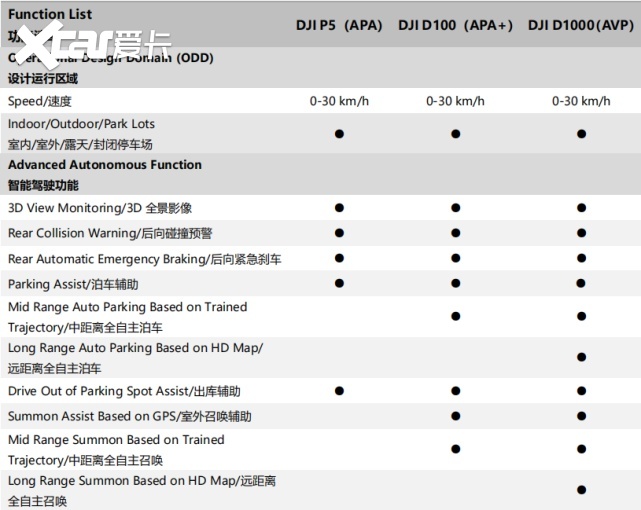Select the DJI D1000 (AVP) column header
641x510 pixels.
point(581,25)
